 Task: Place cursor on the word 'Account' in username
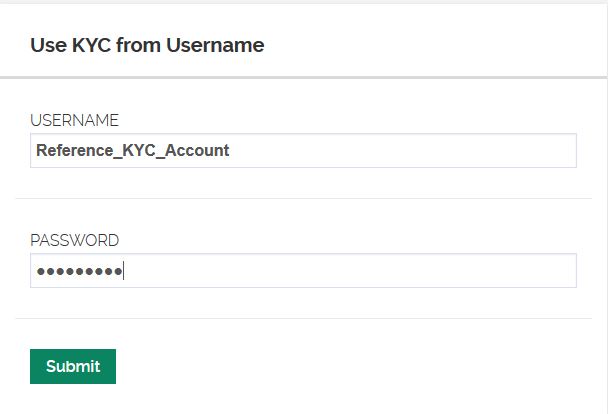click(x=198, y=151)
